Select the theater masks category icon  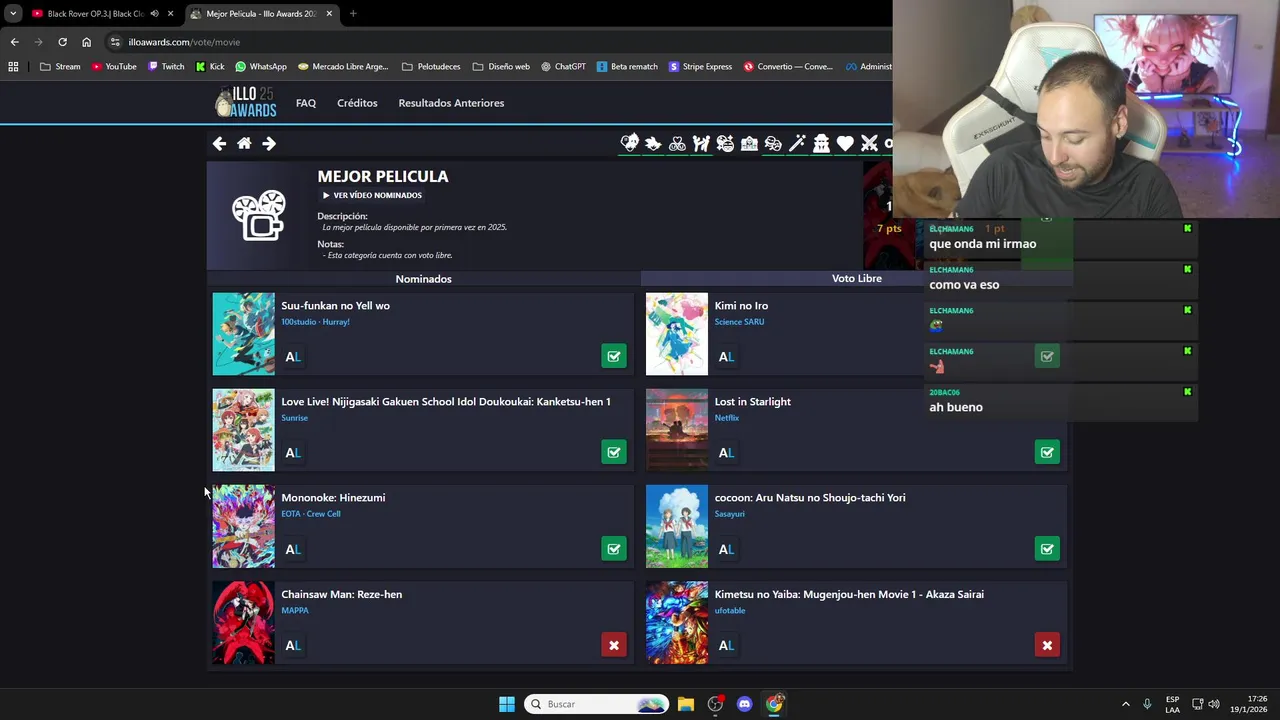[773, 144]
